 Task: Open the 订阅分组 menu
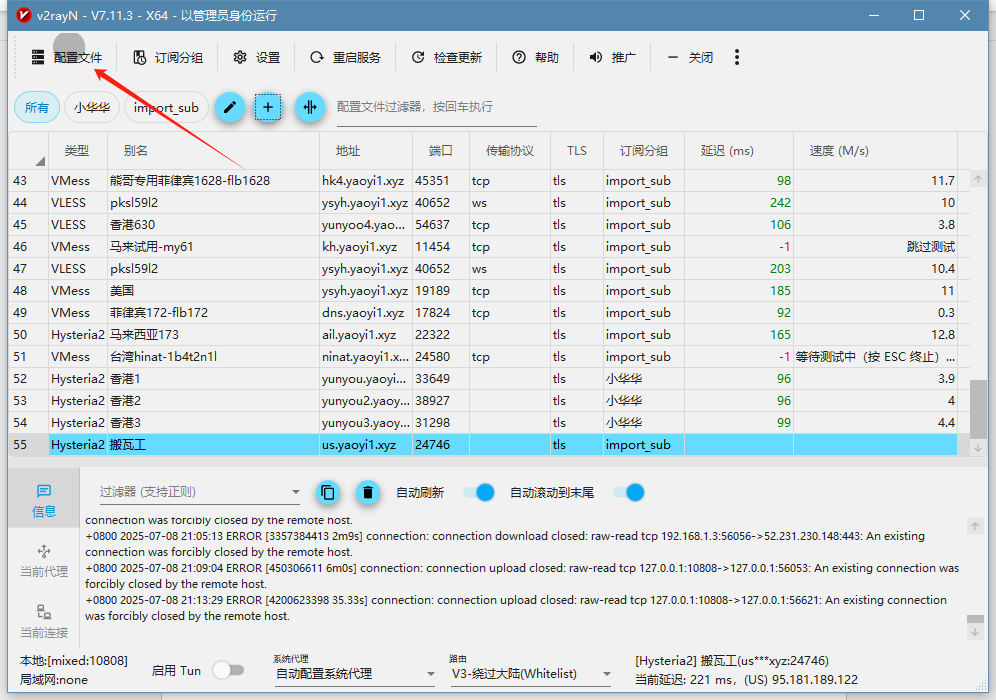coord(168,58)
